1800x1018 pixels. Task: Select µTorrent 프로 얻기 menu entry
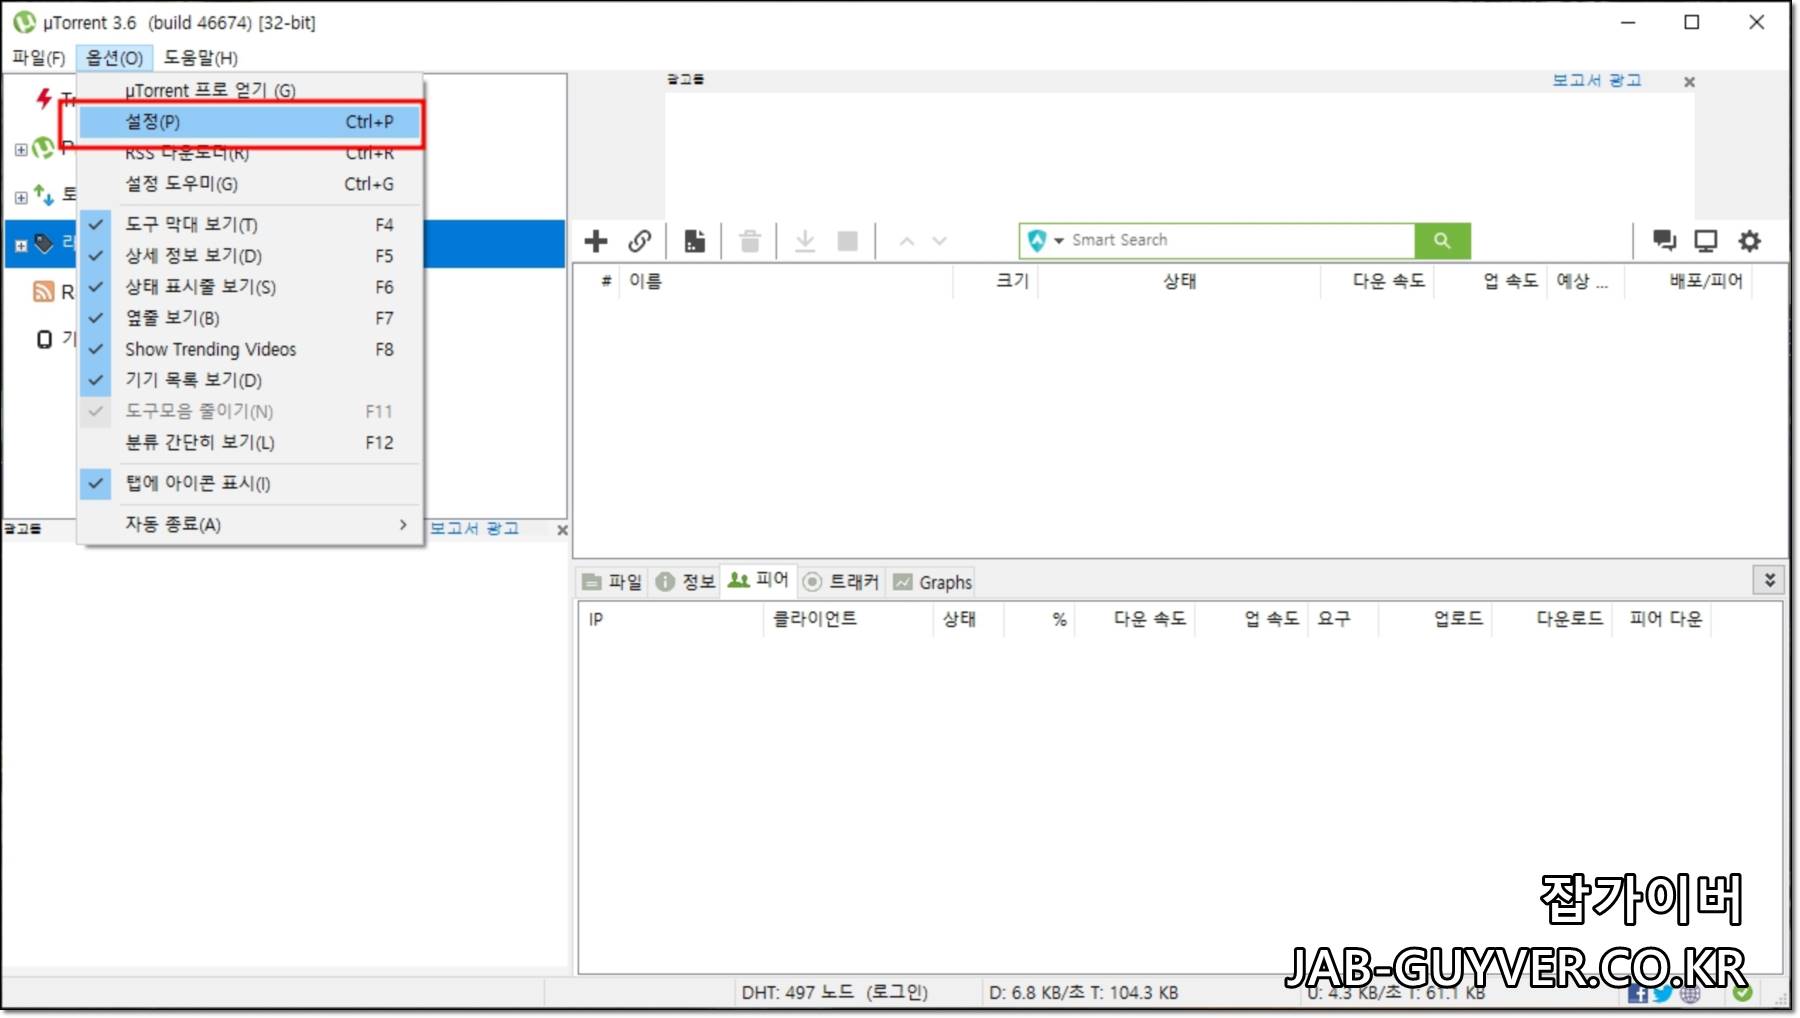pyautogui.click(x=250, y=90)
